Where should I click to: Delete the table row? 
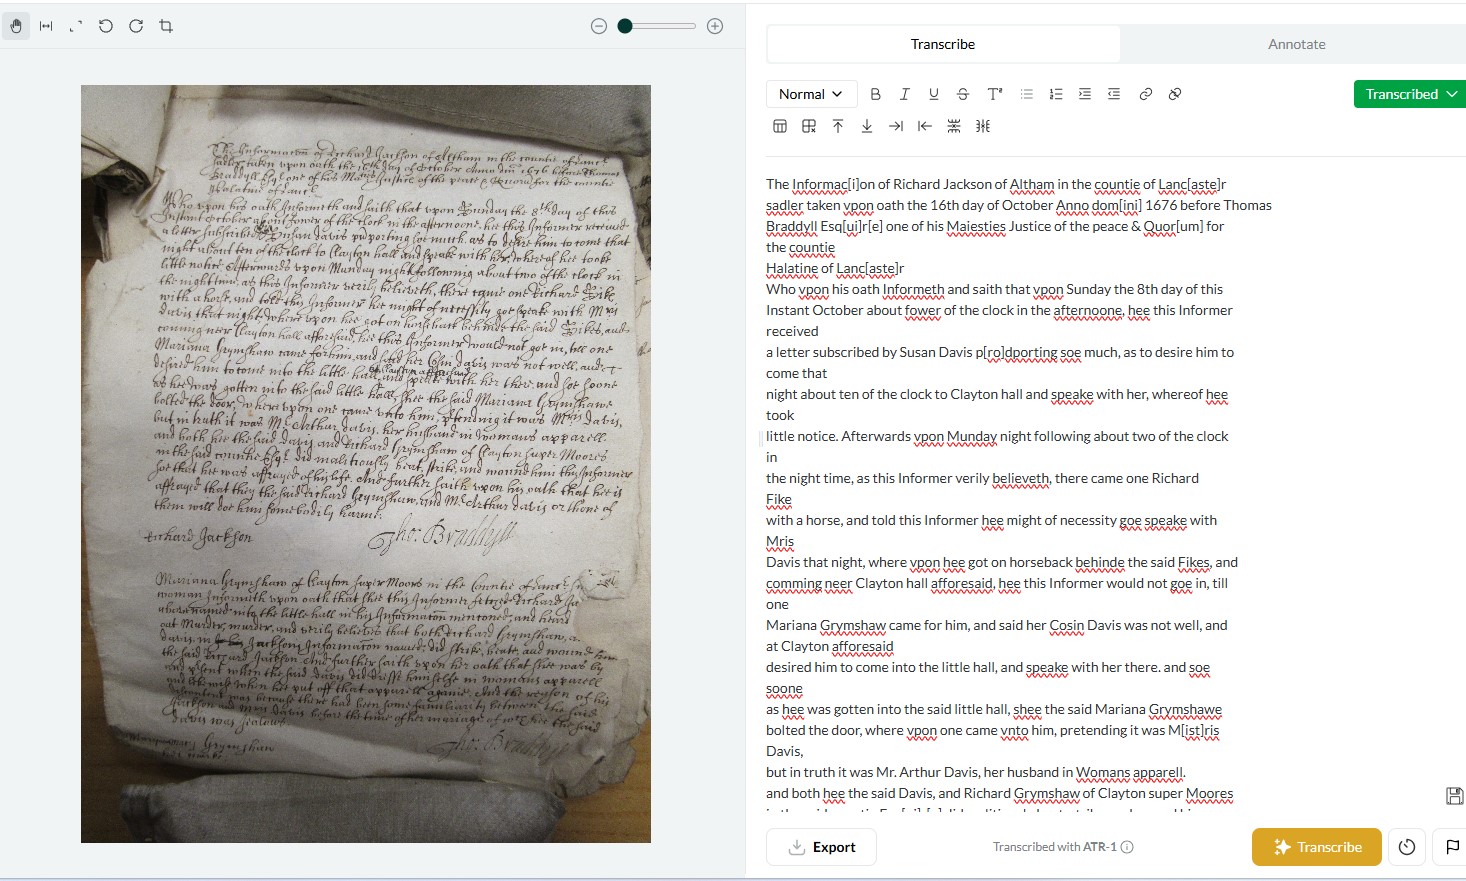(x=954, y=126)
